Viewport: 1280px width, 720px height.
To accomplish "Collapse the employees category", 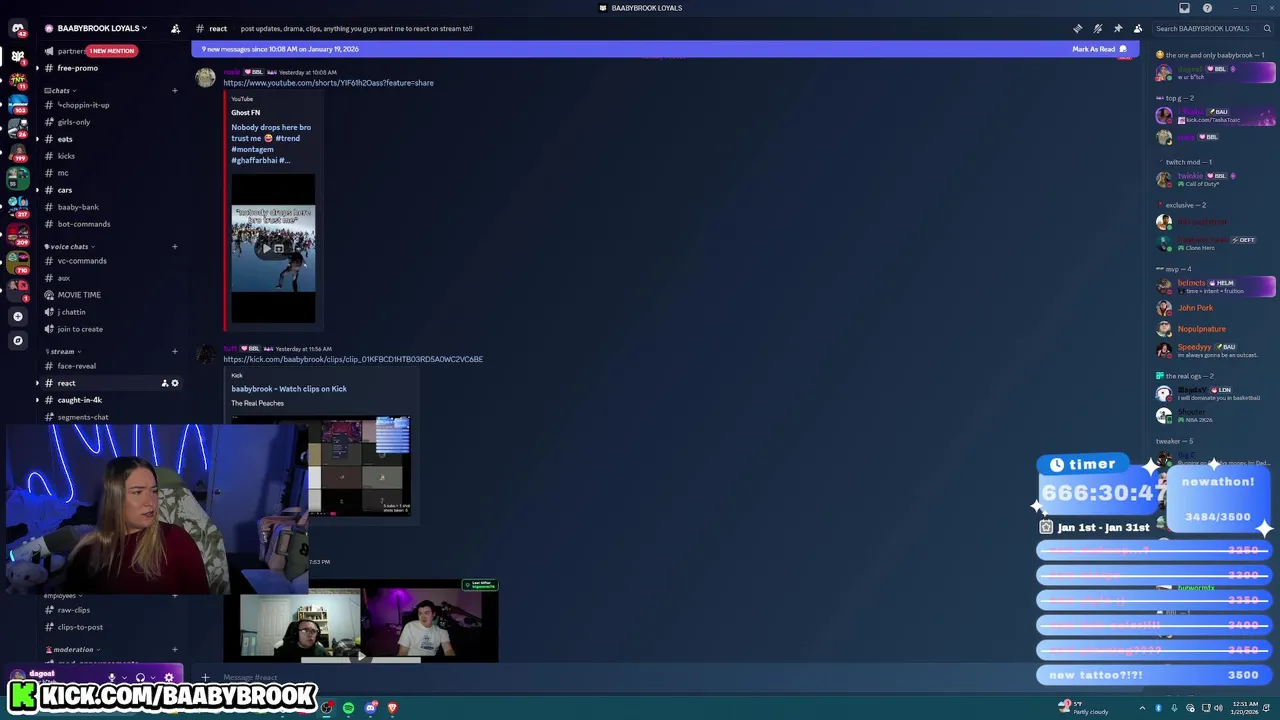I will tap(63, 596).
